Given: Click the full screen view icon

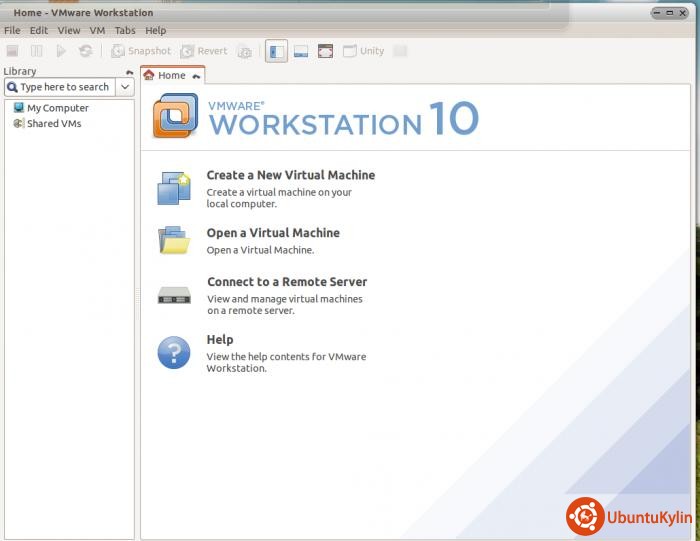Looking at the screenshot, I should 325,51.
